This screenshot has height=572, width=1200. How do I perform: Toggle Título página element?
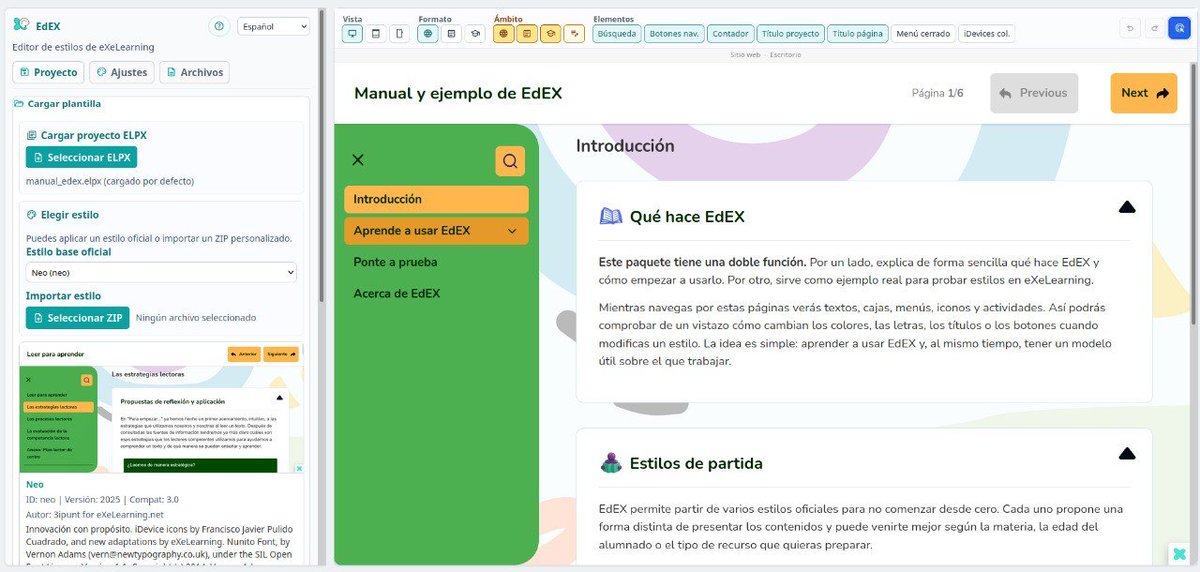coord(858,33)
